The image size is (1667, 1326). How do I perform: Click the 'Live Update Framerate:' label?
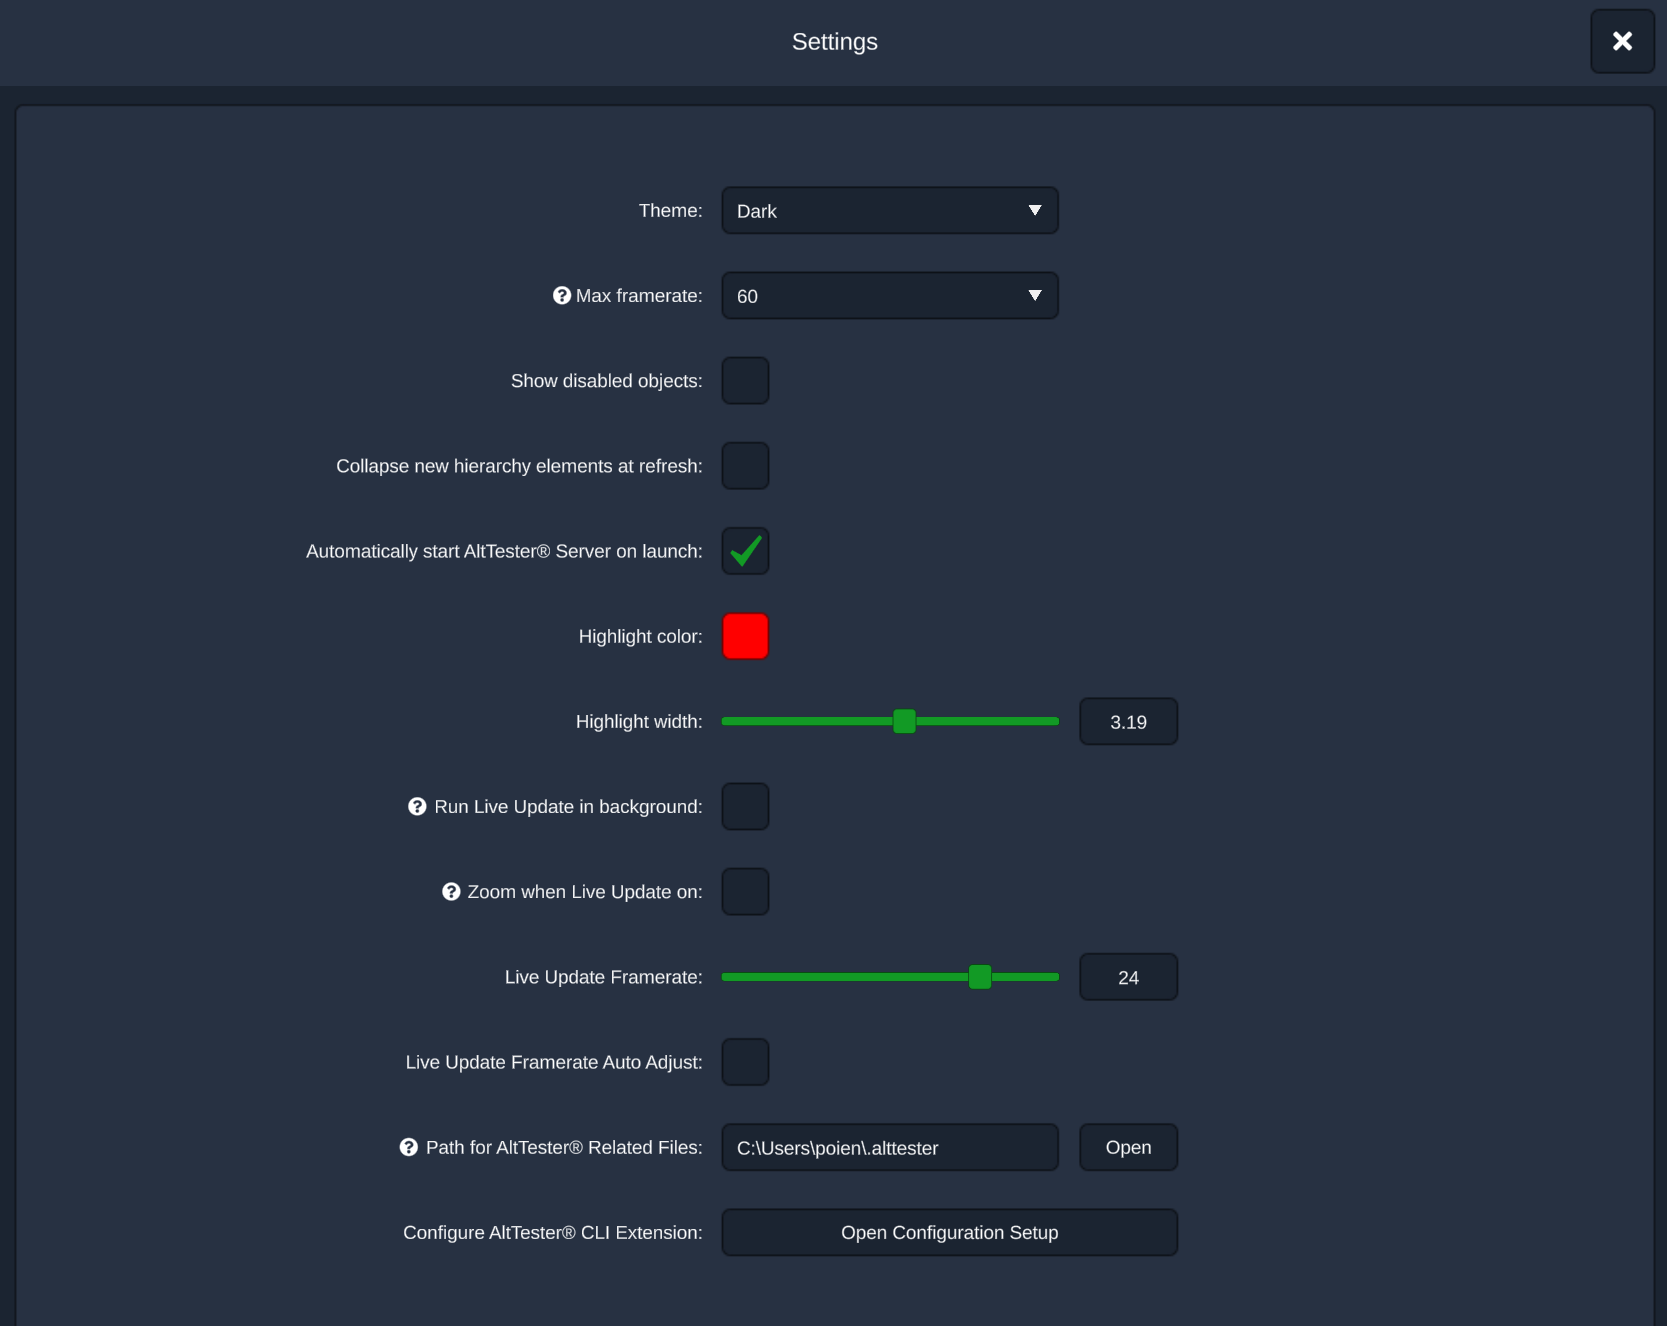pos(604,977)
